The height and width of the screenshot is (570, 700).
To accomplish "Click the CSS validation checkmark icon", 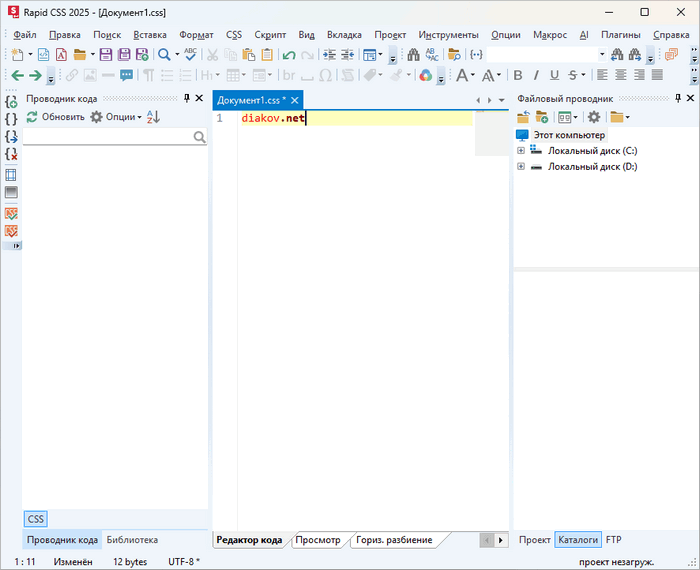I will pos(11,213).
